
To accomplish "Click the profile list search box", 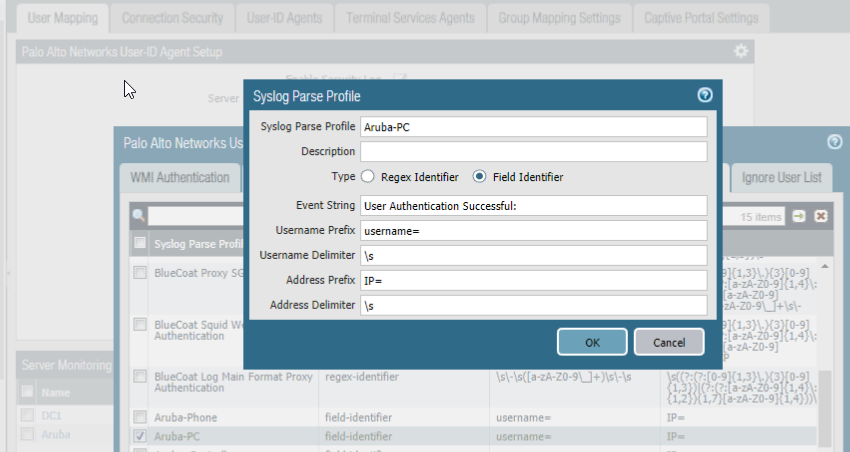I will click(x=195, y=216).
